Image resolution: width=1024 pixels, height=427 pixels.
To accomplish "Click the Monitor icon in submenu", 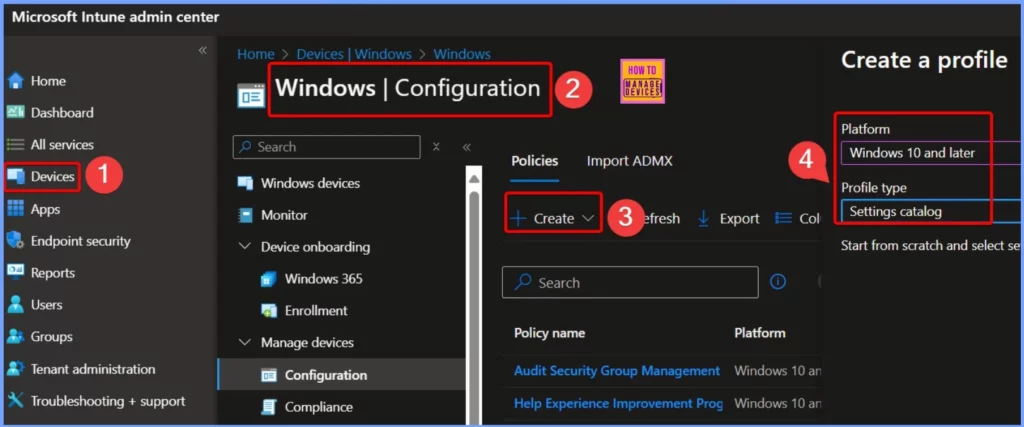I will (246, 215).
